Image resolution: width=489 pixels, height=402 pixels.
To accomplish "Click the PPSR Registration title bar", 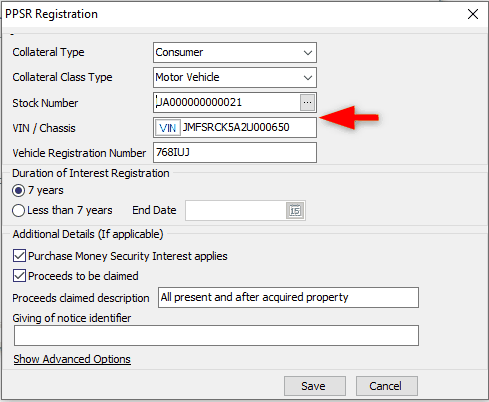I will coord(233,14).
